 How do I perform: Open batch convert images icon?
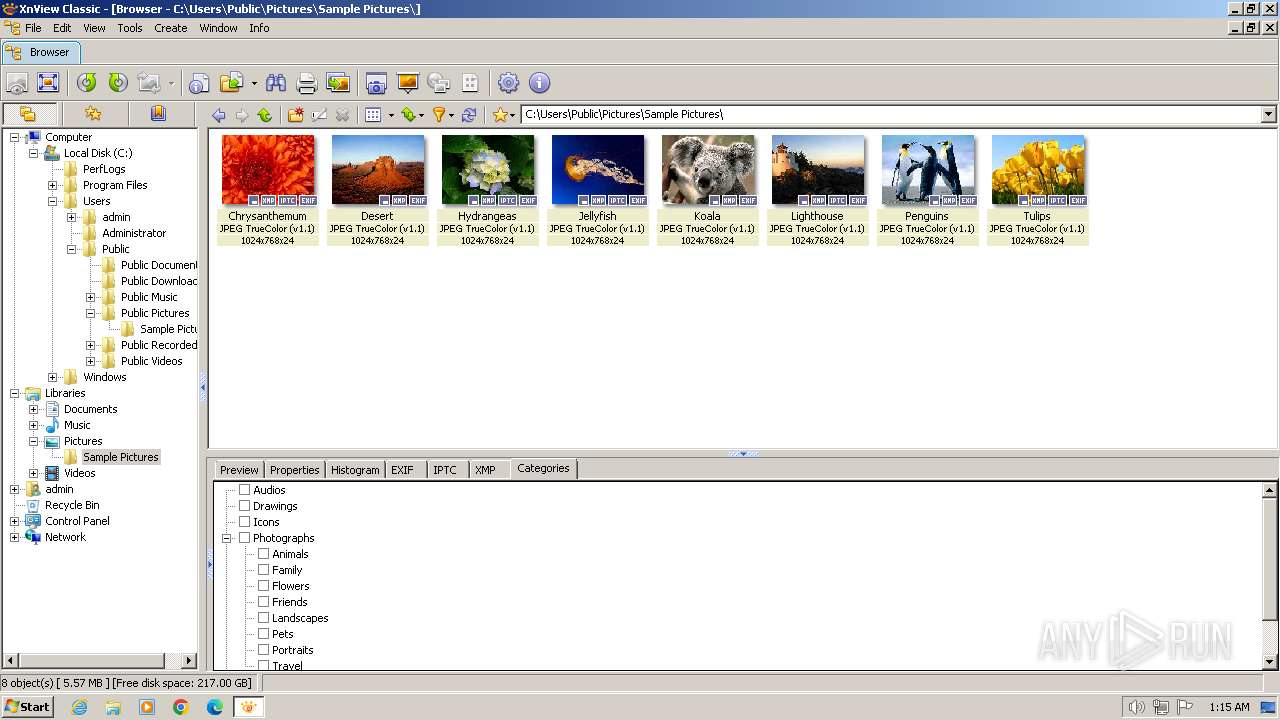(x=338, y=83)
